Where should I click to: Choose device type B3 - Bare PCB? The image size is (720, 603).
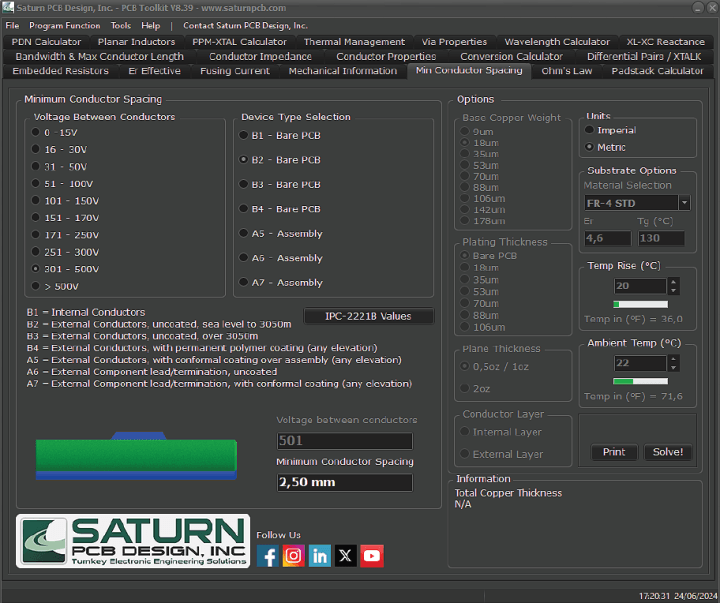point(280,185)
